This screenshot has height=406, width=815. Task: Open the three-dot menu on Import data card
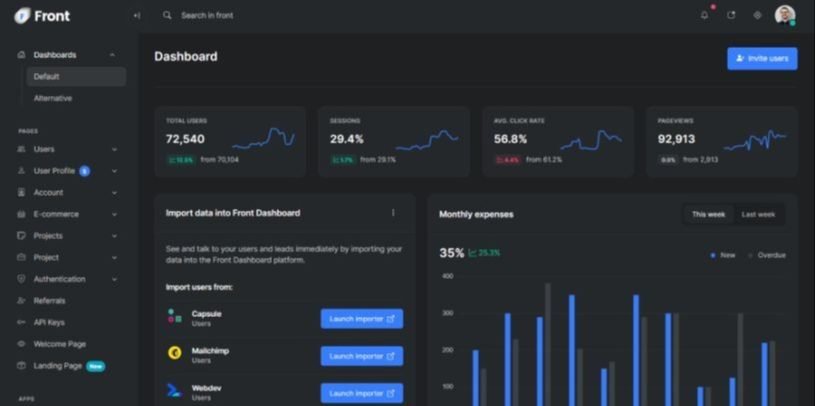coord(393,213)
